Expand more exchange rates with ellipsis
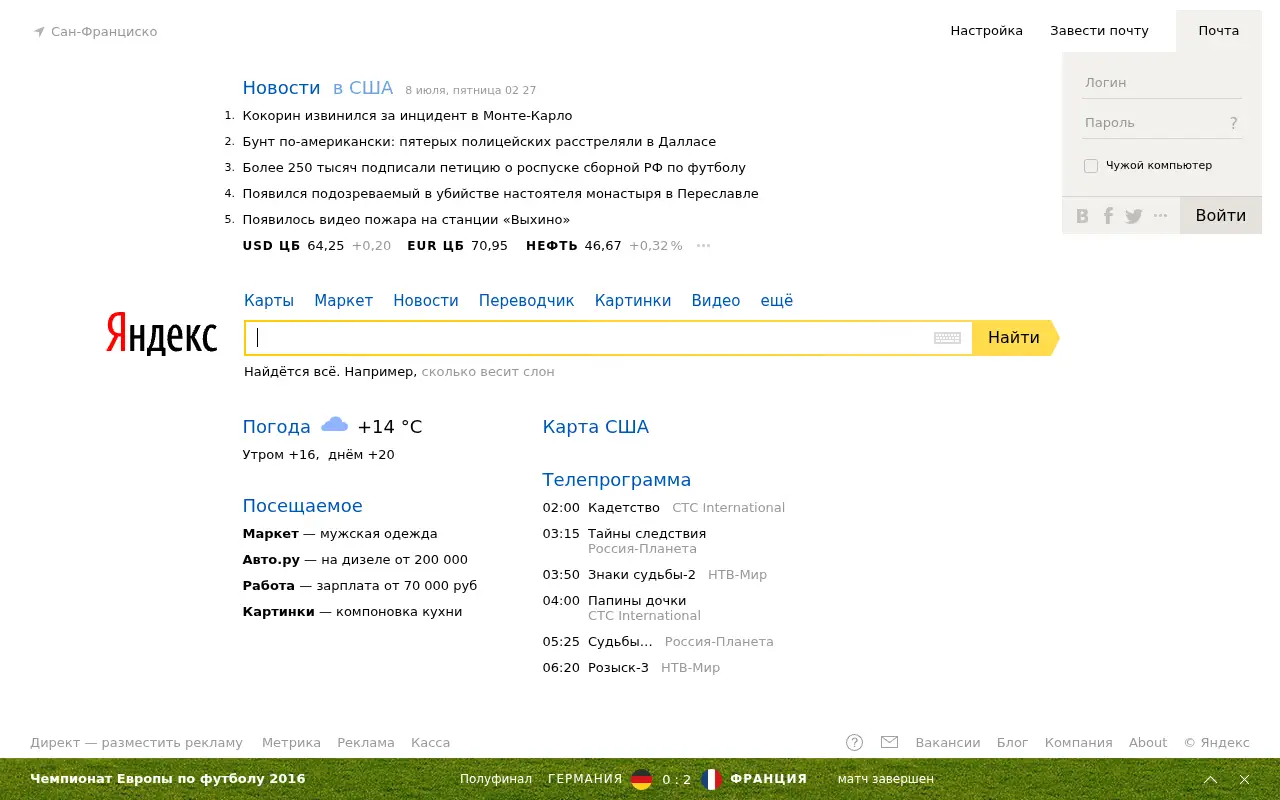The height and width of the screenshot is (800, 1280). click(703, 245)
